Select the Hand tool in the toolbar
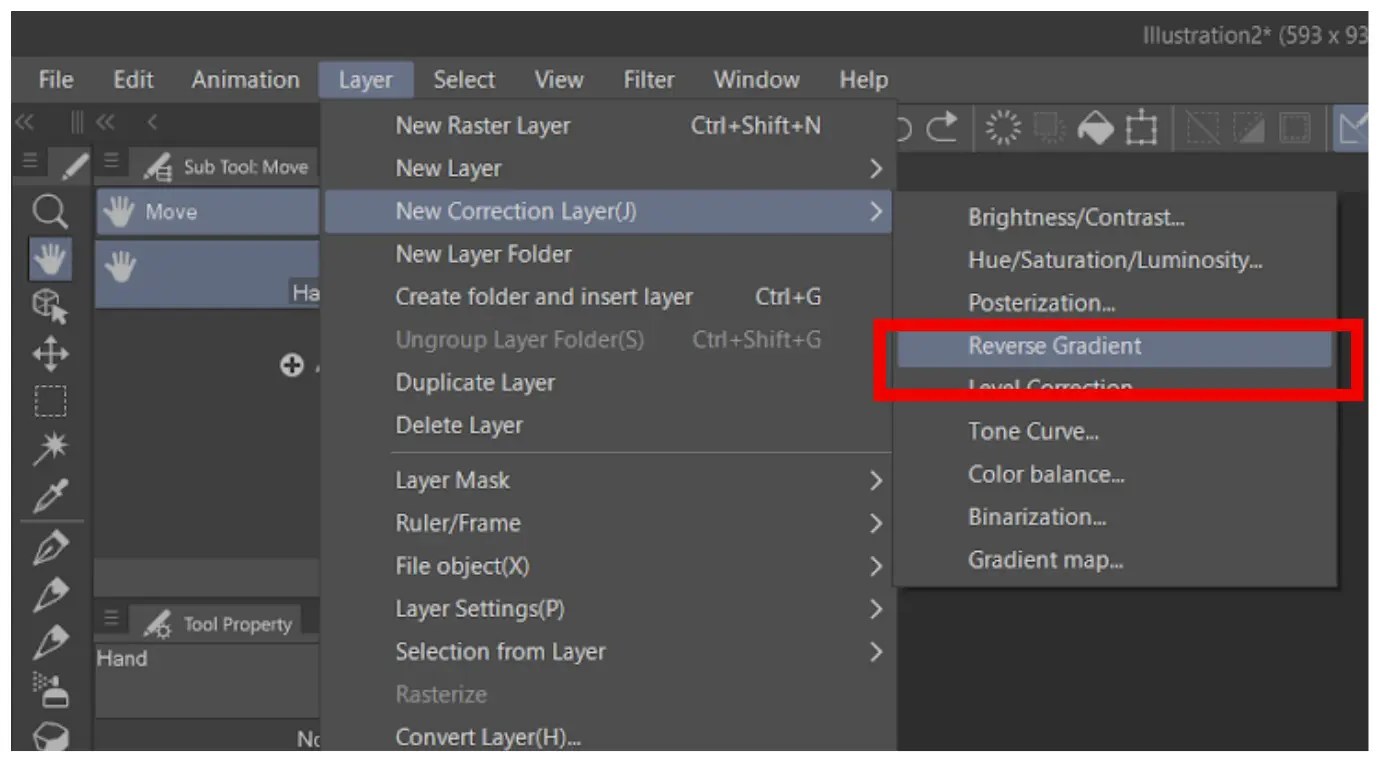1380x763 pixels. [49, 258]
